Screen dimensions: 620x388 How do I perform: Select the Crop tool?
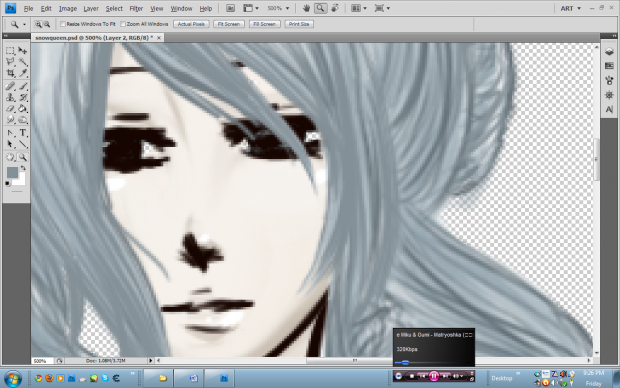coord(10,73)
